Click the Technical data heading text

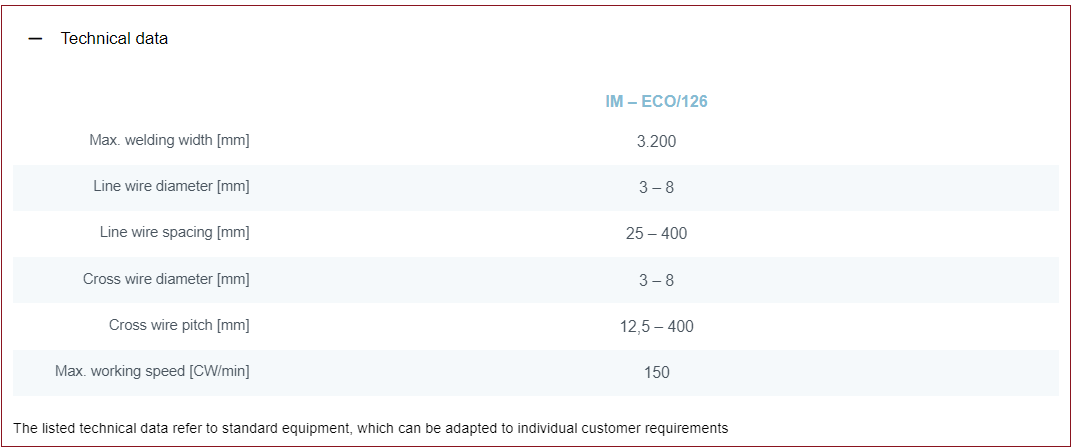114,39
